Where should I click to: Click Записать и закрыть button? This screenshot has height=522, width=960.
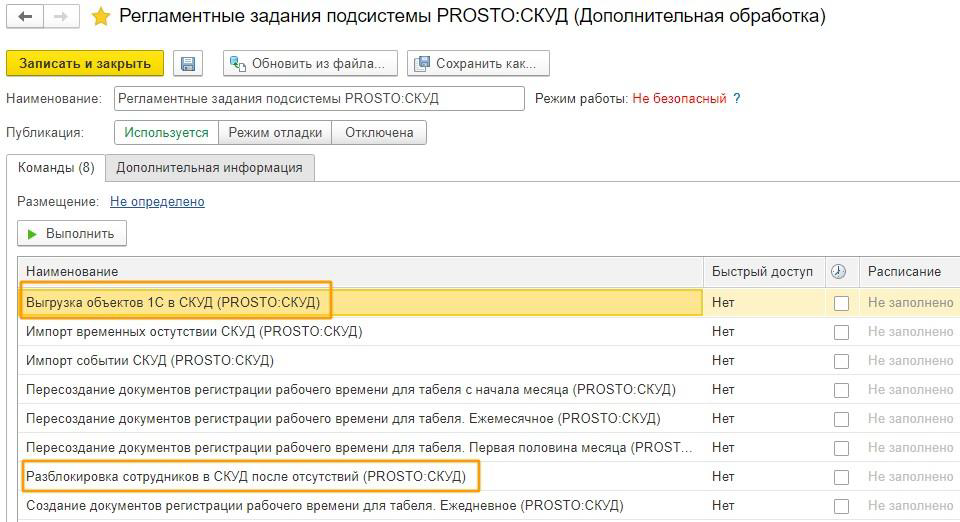[x=85, y=64]
